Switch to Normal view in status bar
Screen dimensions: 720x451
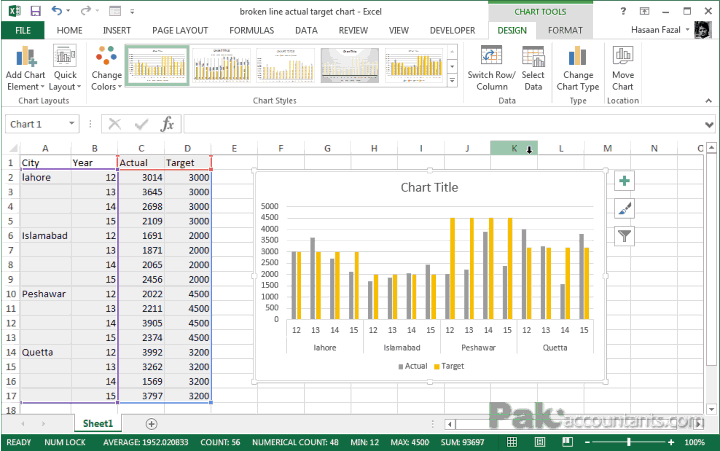[x=512, y=442]
